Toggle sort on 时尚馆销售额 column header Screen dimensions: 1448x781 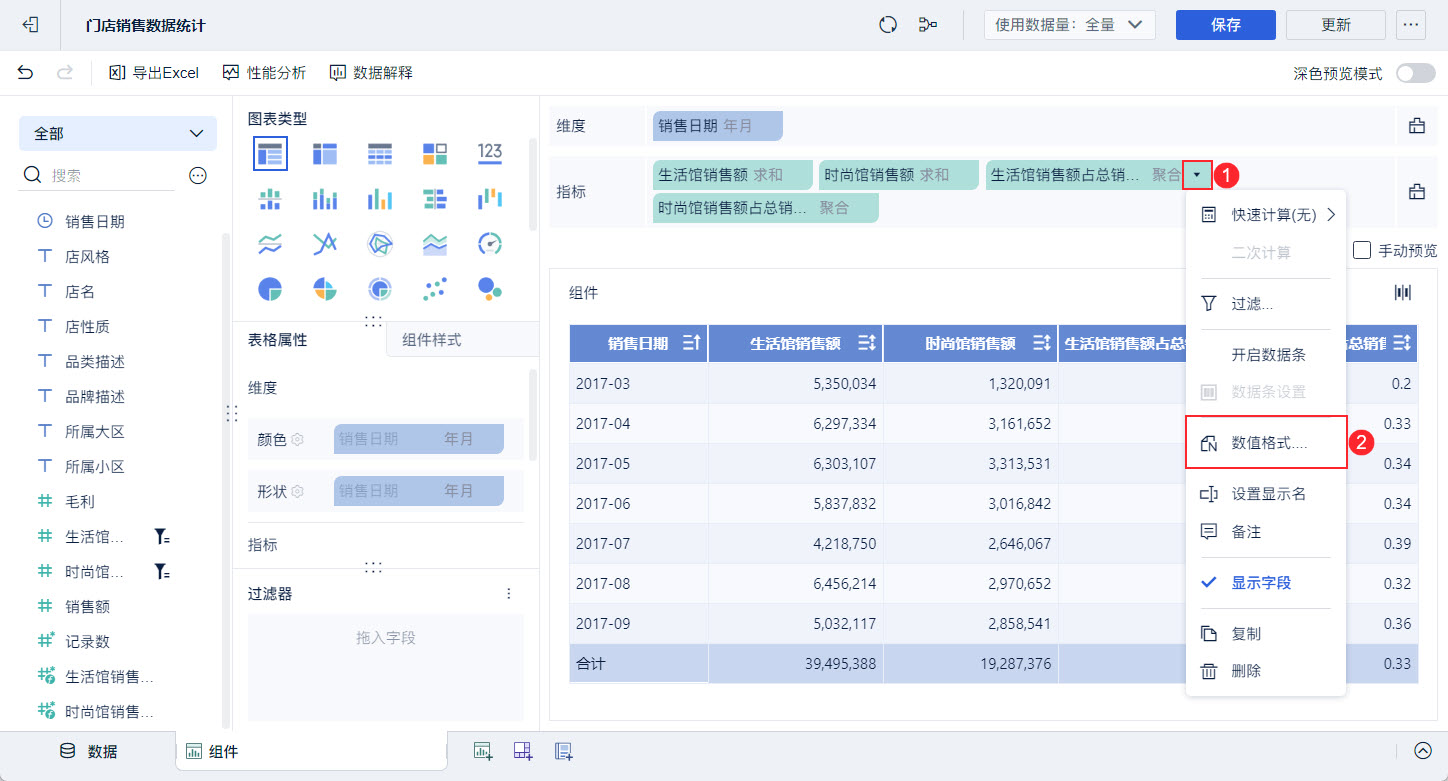coord(1042,344)
